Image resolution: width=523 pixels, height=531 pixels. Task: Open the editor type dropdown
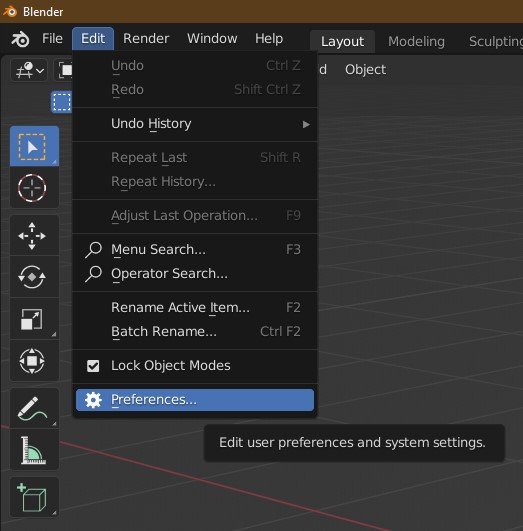pyautogui.click(x=29, y=70)
